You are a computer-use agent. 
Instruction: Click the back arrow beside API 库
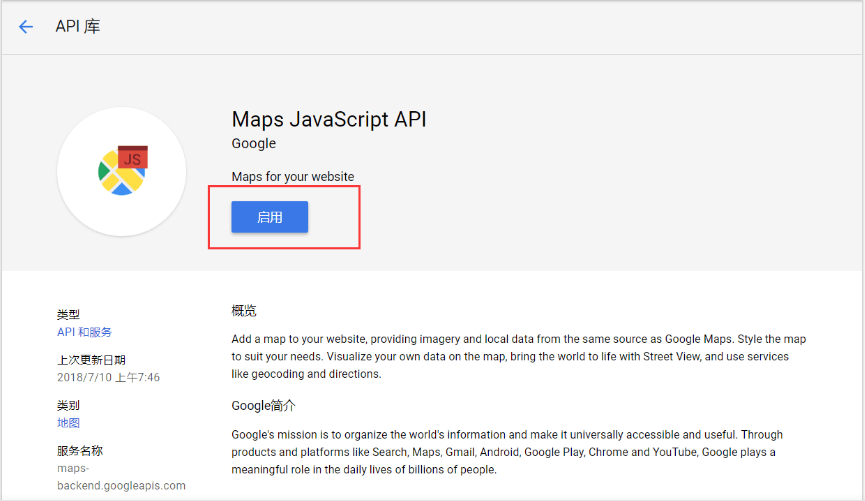click(x=26, y=27)
